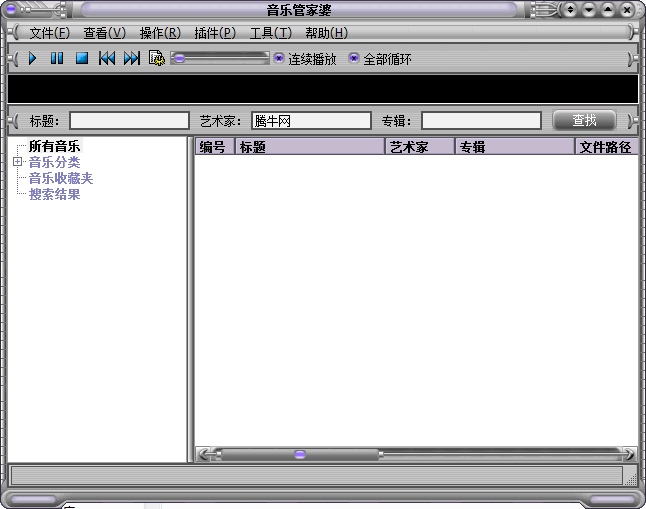Focus the 标题 search field
The height and width of the screenshot is (509, 646).
click(x=129, y=121)
